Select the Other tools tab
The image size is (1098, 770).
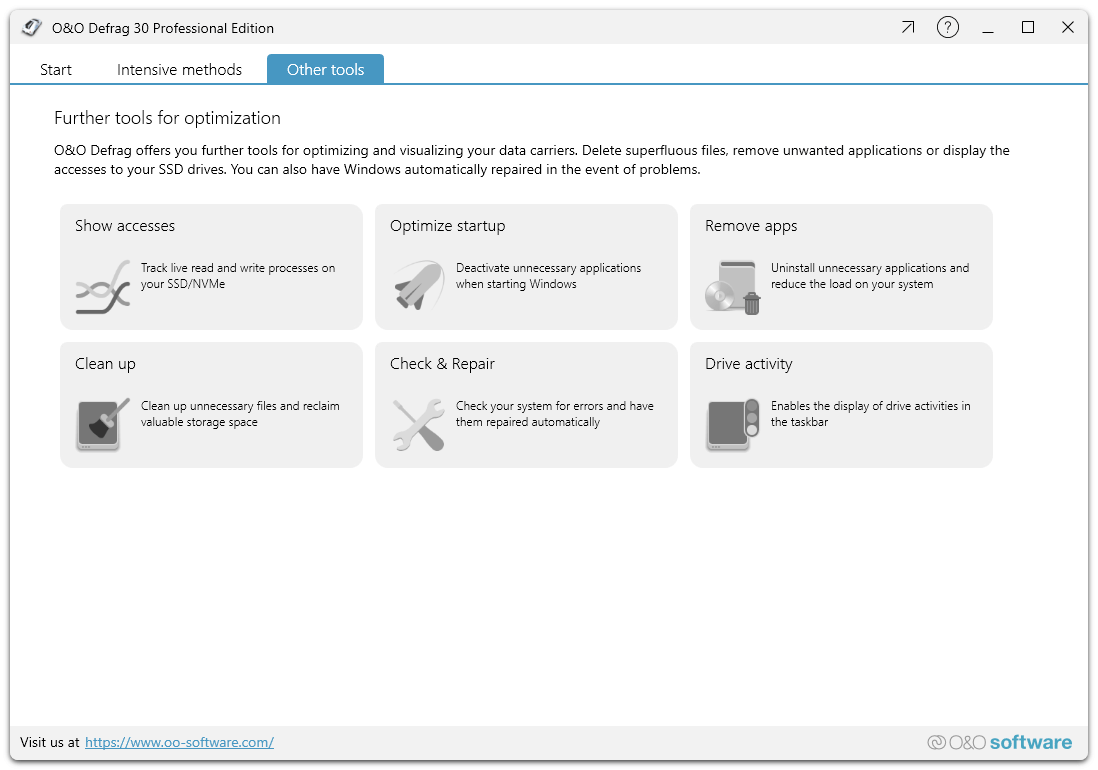tap(325, 69)
